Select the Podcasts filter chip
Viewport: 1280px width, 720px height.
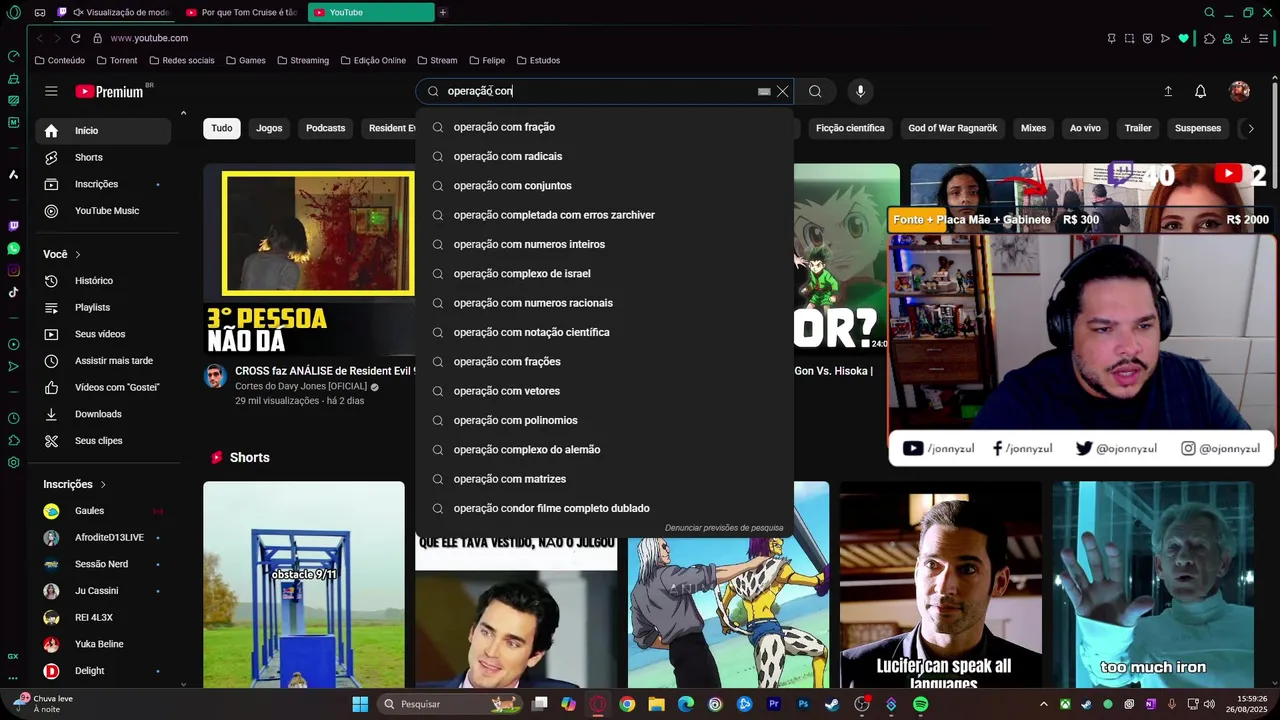[x=325, y=128]
